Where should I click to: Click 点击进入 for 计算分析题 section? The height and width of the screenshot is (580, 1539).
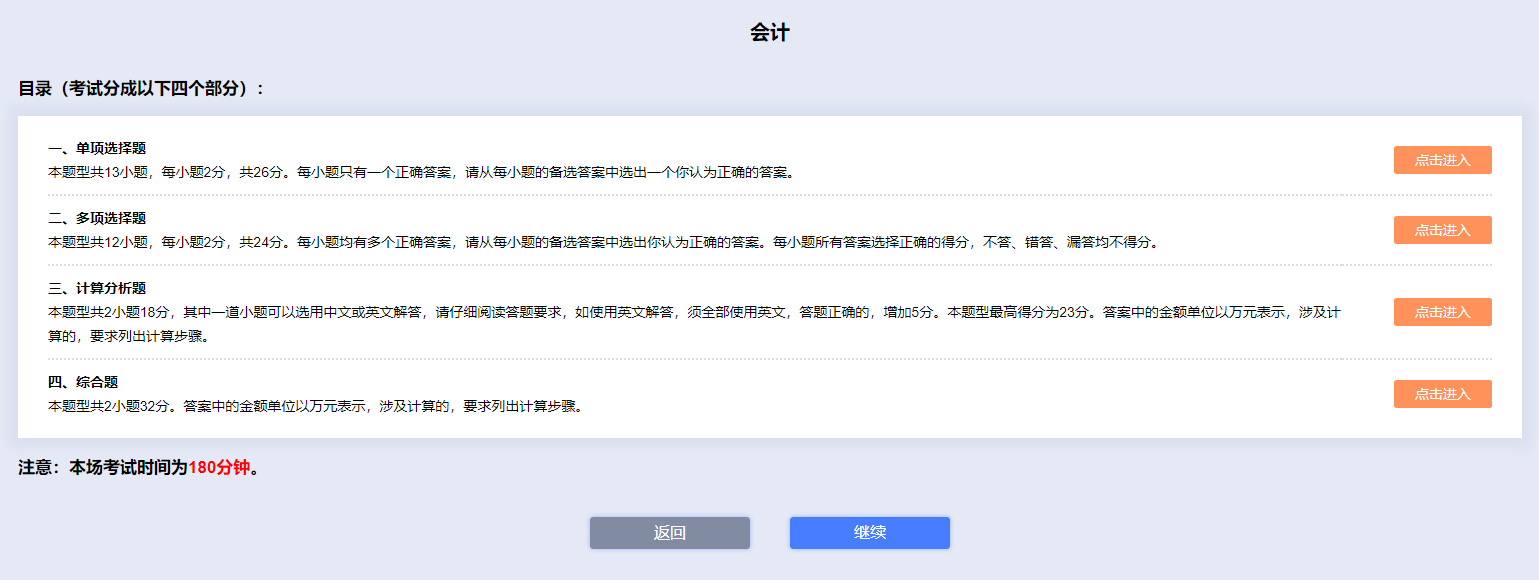(x=1442, y=311)
